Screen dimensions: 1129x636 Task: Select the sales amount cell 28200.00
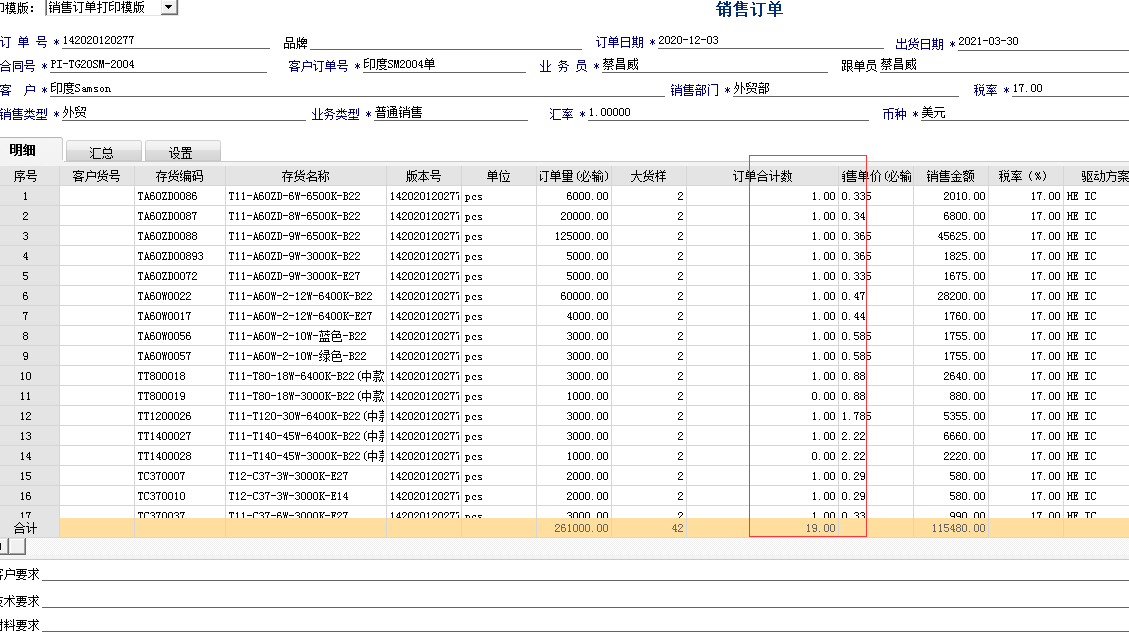click(950, 296)
